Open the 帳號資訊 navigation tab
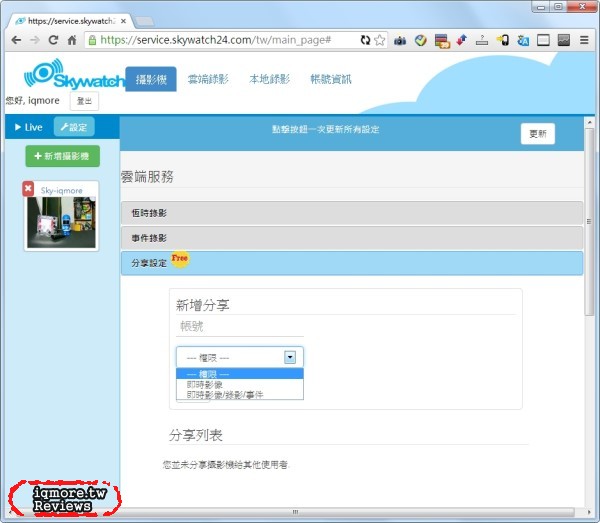This screenshot has width=600, height=523. (x=331, y=79)
